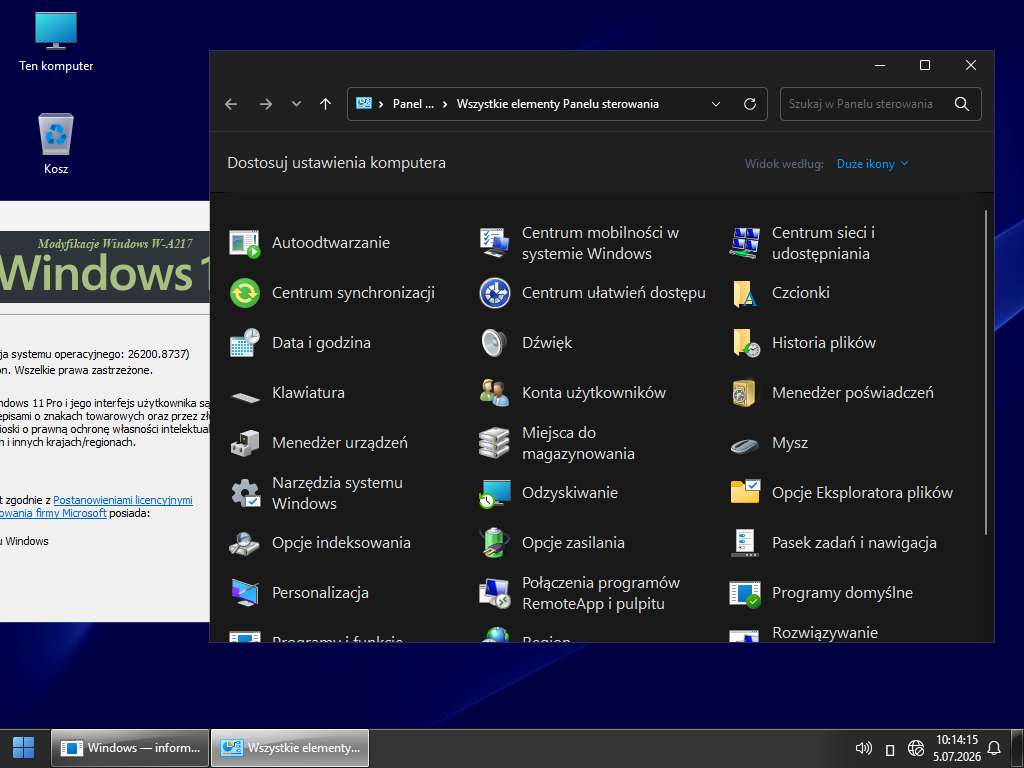Image resolution: width=1024 pixels, height=768 pixels.
Task: Open the Narzędzia systemu Windows gear icon
Action: pos(245,493)
